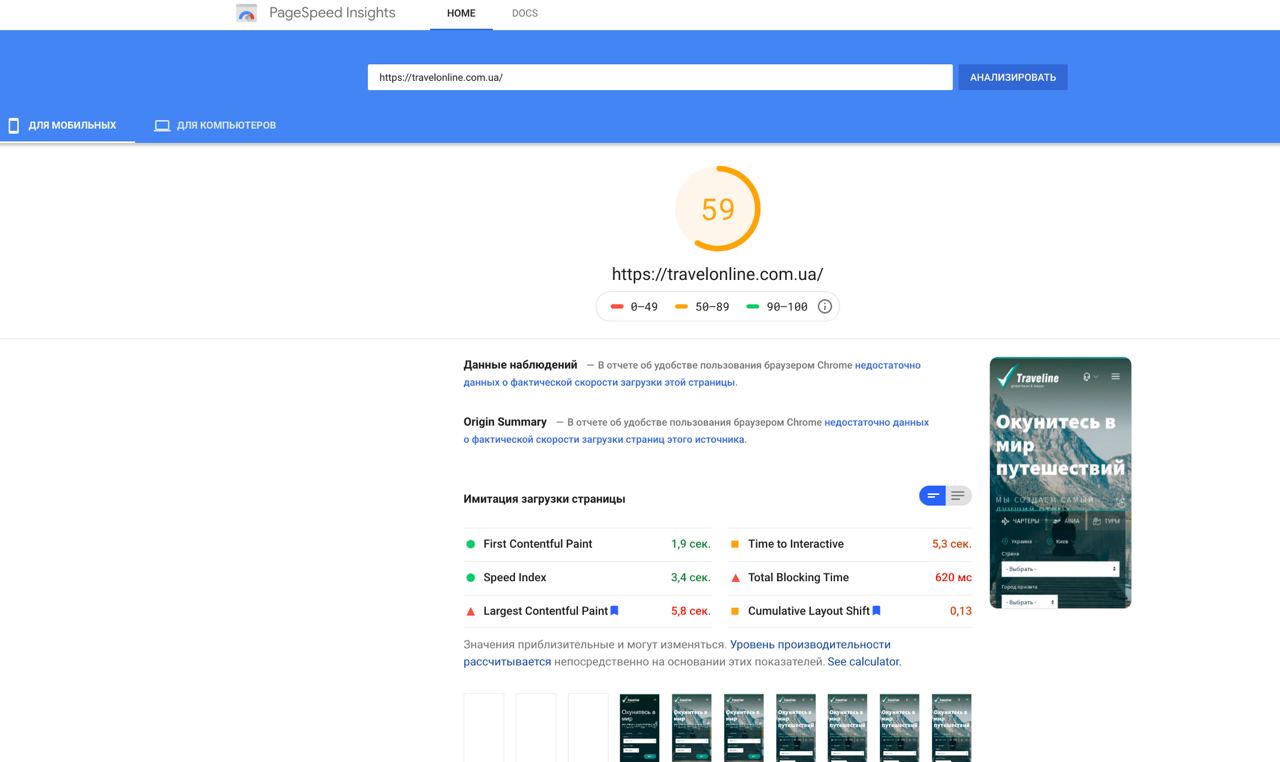The width and height of the screenshot is (1280, 762).
Task: Click the 'Cumulative Layout Shift' metric label
Action: point(809,611)
